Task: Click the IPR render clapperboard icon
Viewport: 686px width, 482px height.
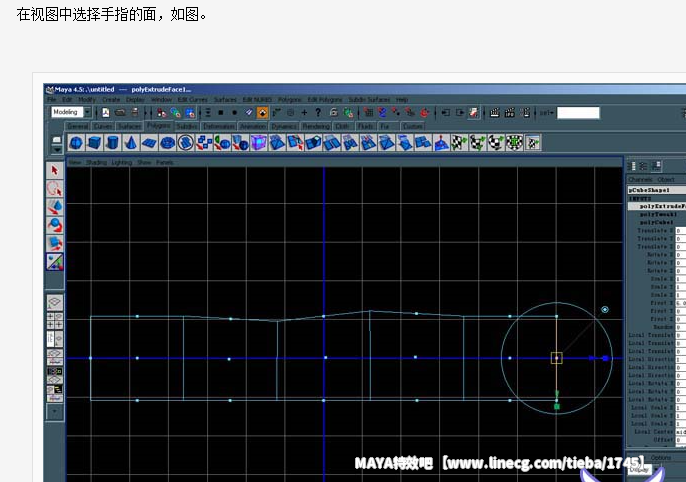Action: (x=510, y=113)
